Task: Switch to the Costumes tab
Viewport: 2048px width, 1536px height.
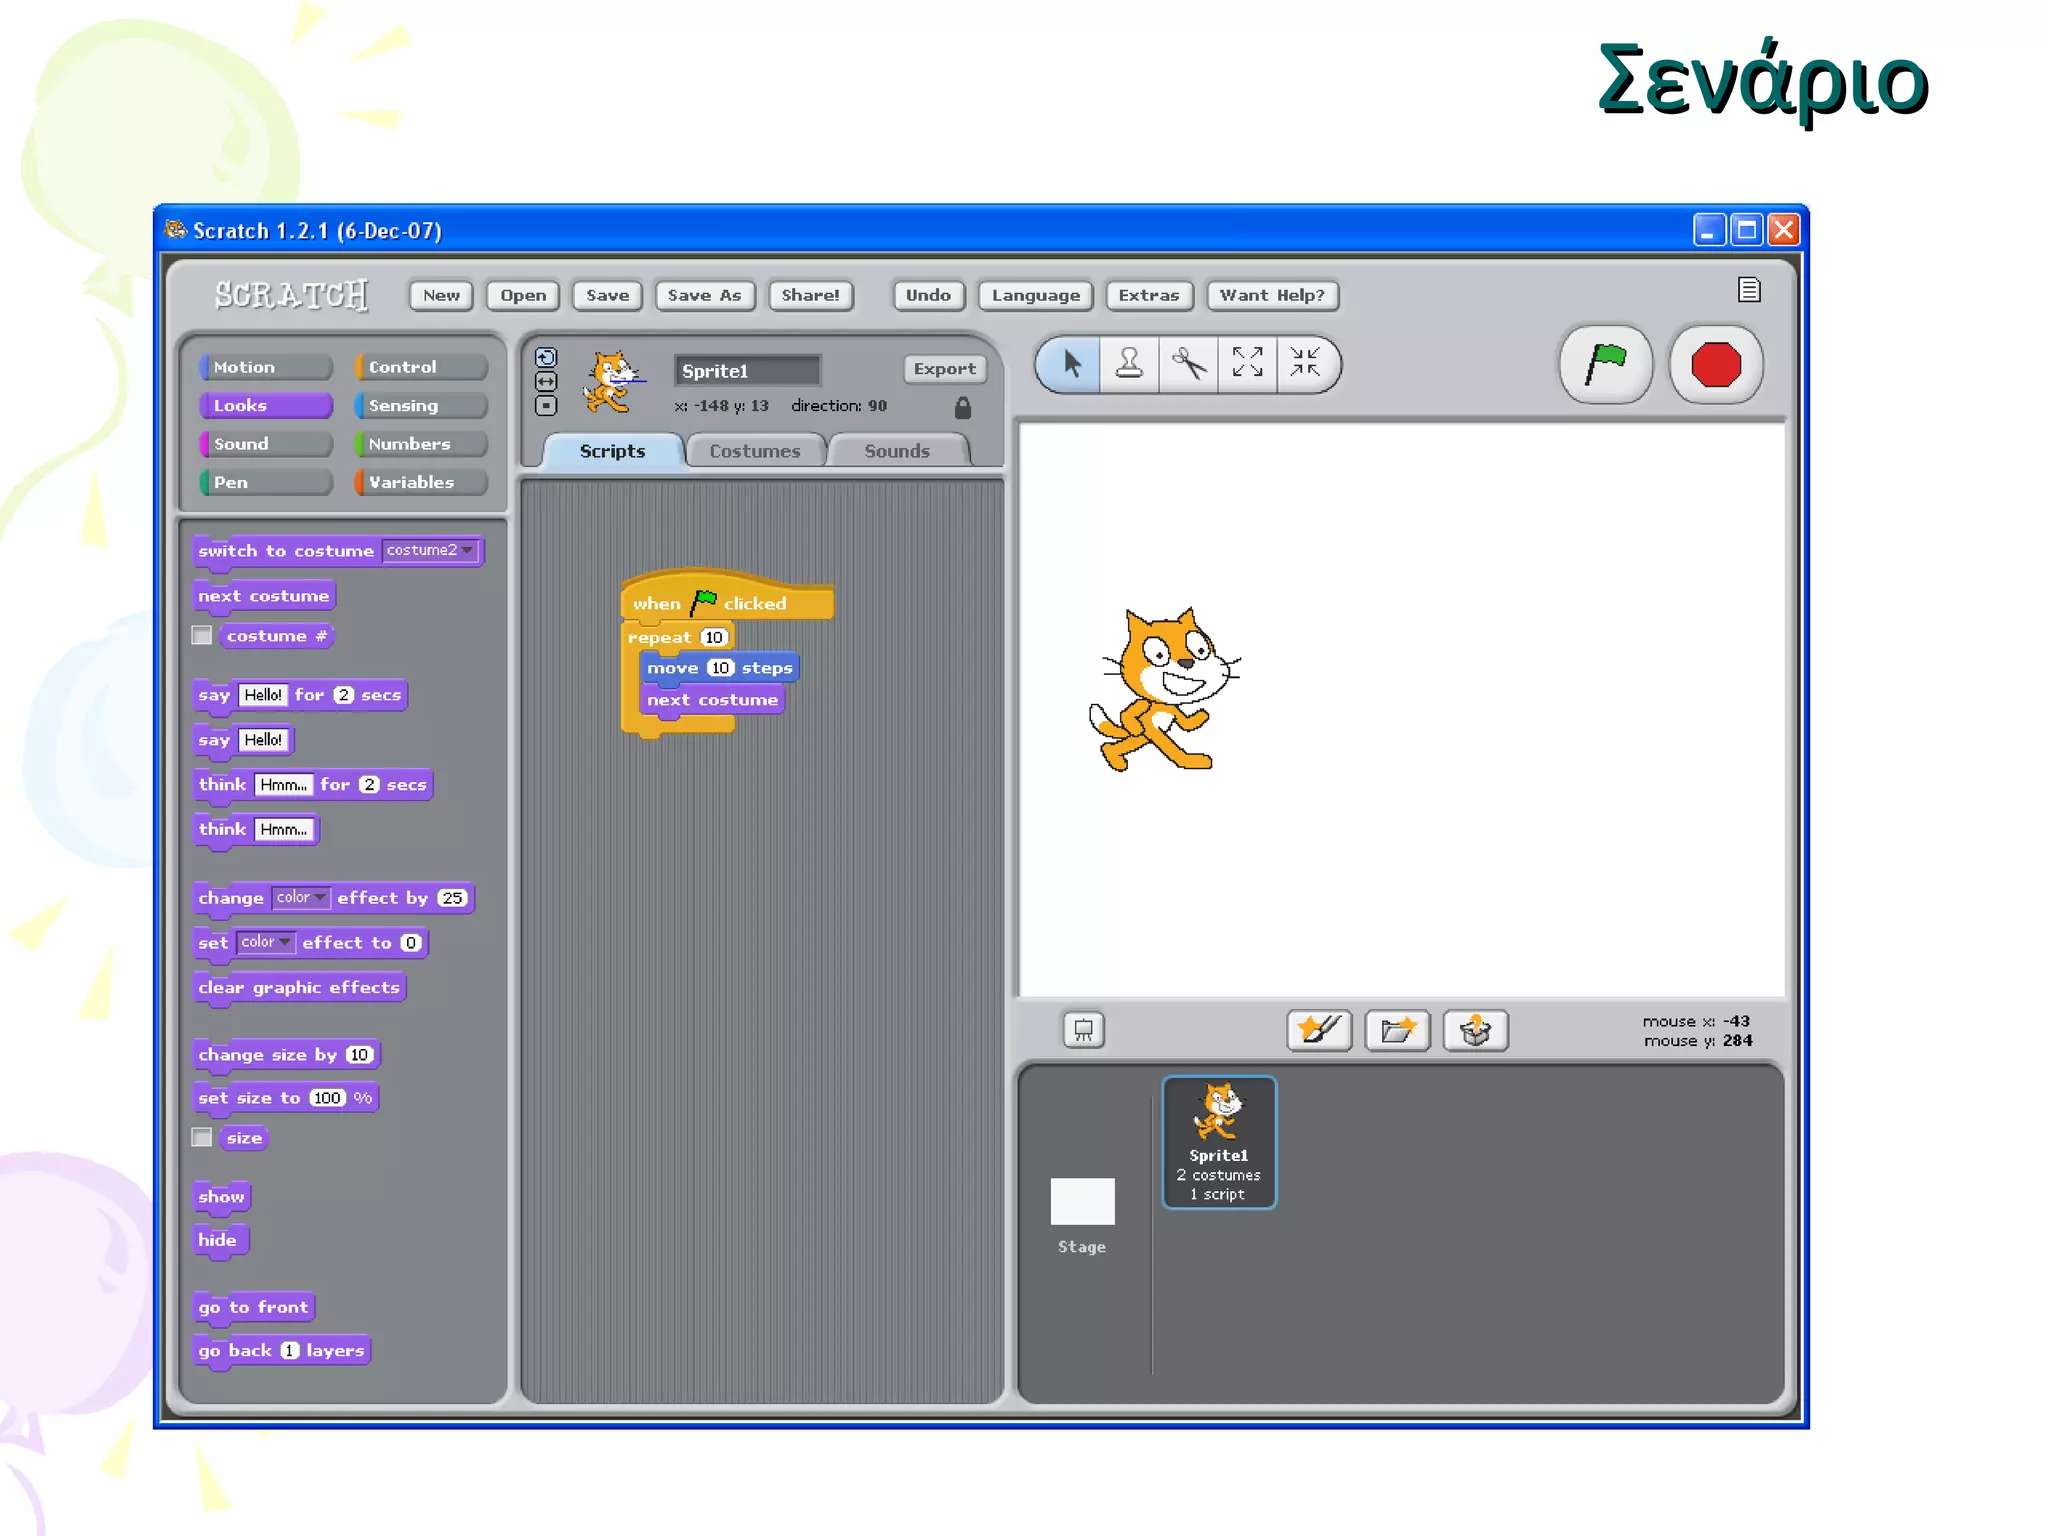Action: click(x=754, y=451)
